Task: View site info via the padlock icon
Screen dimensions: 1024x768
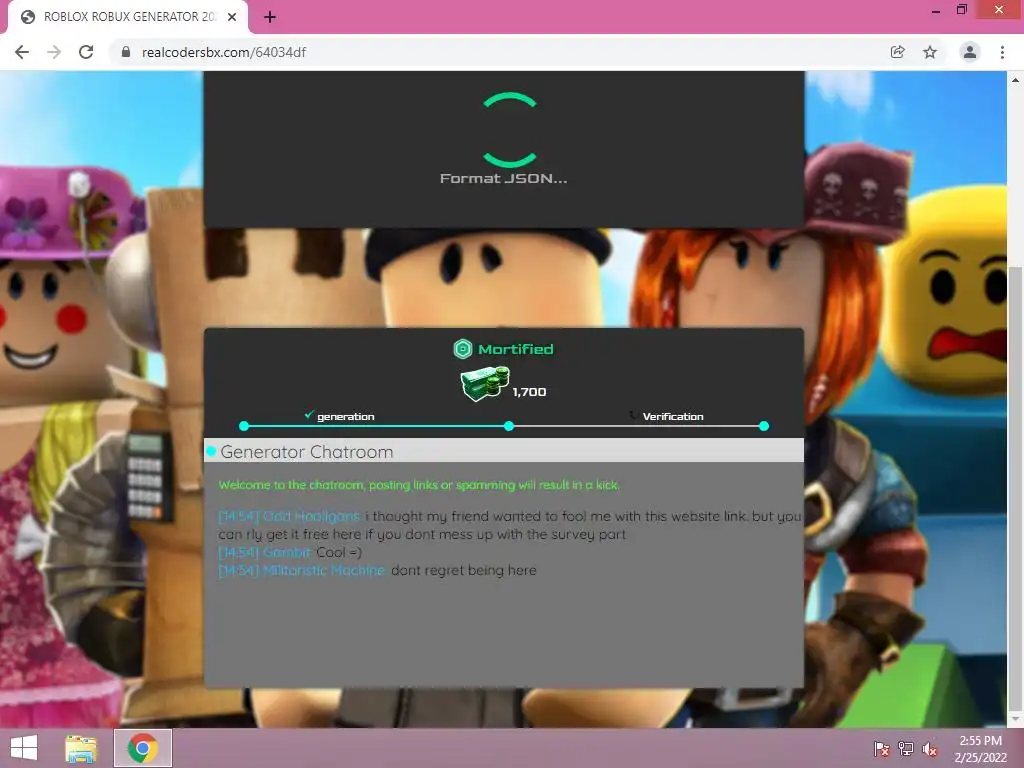Action: click(126, 52)
